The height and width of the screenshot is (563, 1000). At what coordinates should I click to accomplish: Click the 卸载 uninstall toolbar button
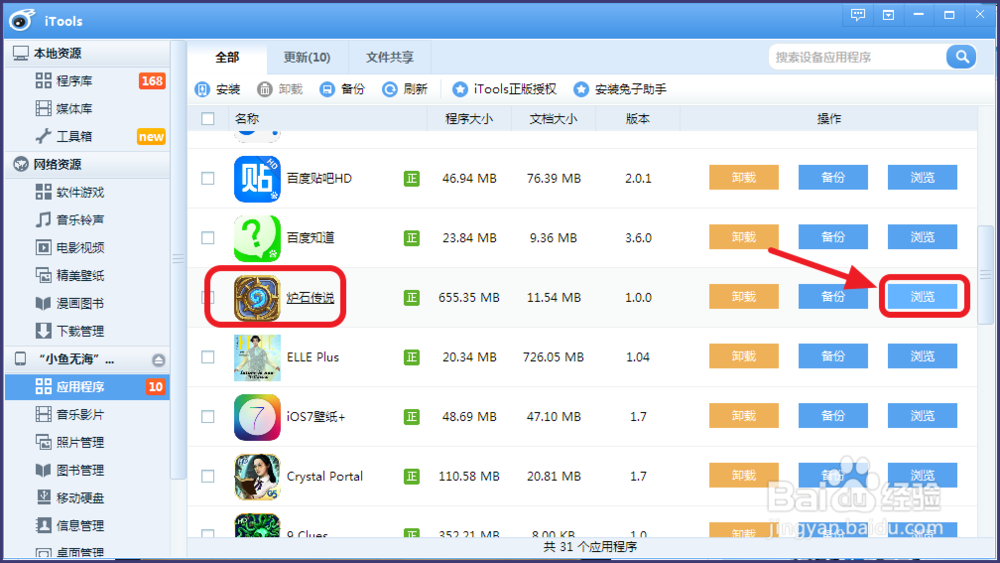280,89
